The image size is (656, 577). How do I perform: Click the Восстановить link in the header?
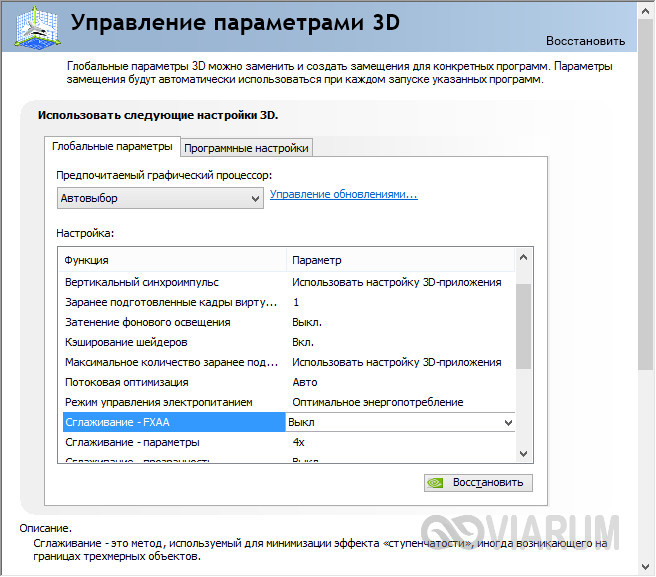pyautogui.click(x=585, y=41)
